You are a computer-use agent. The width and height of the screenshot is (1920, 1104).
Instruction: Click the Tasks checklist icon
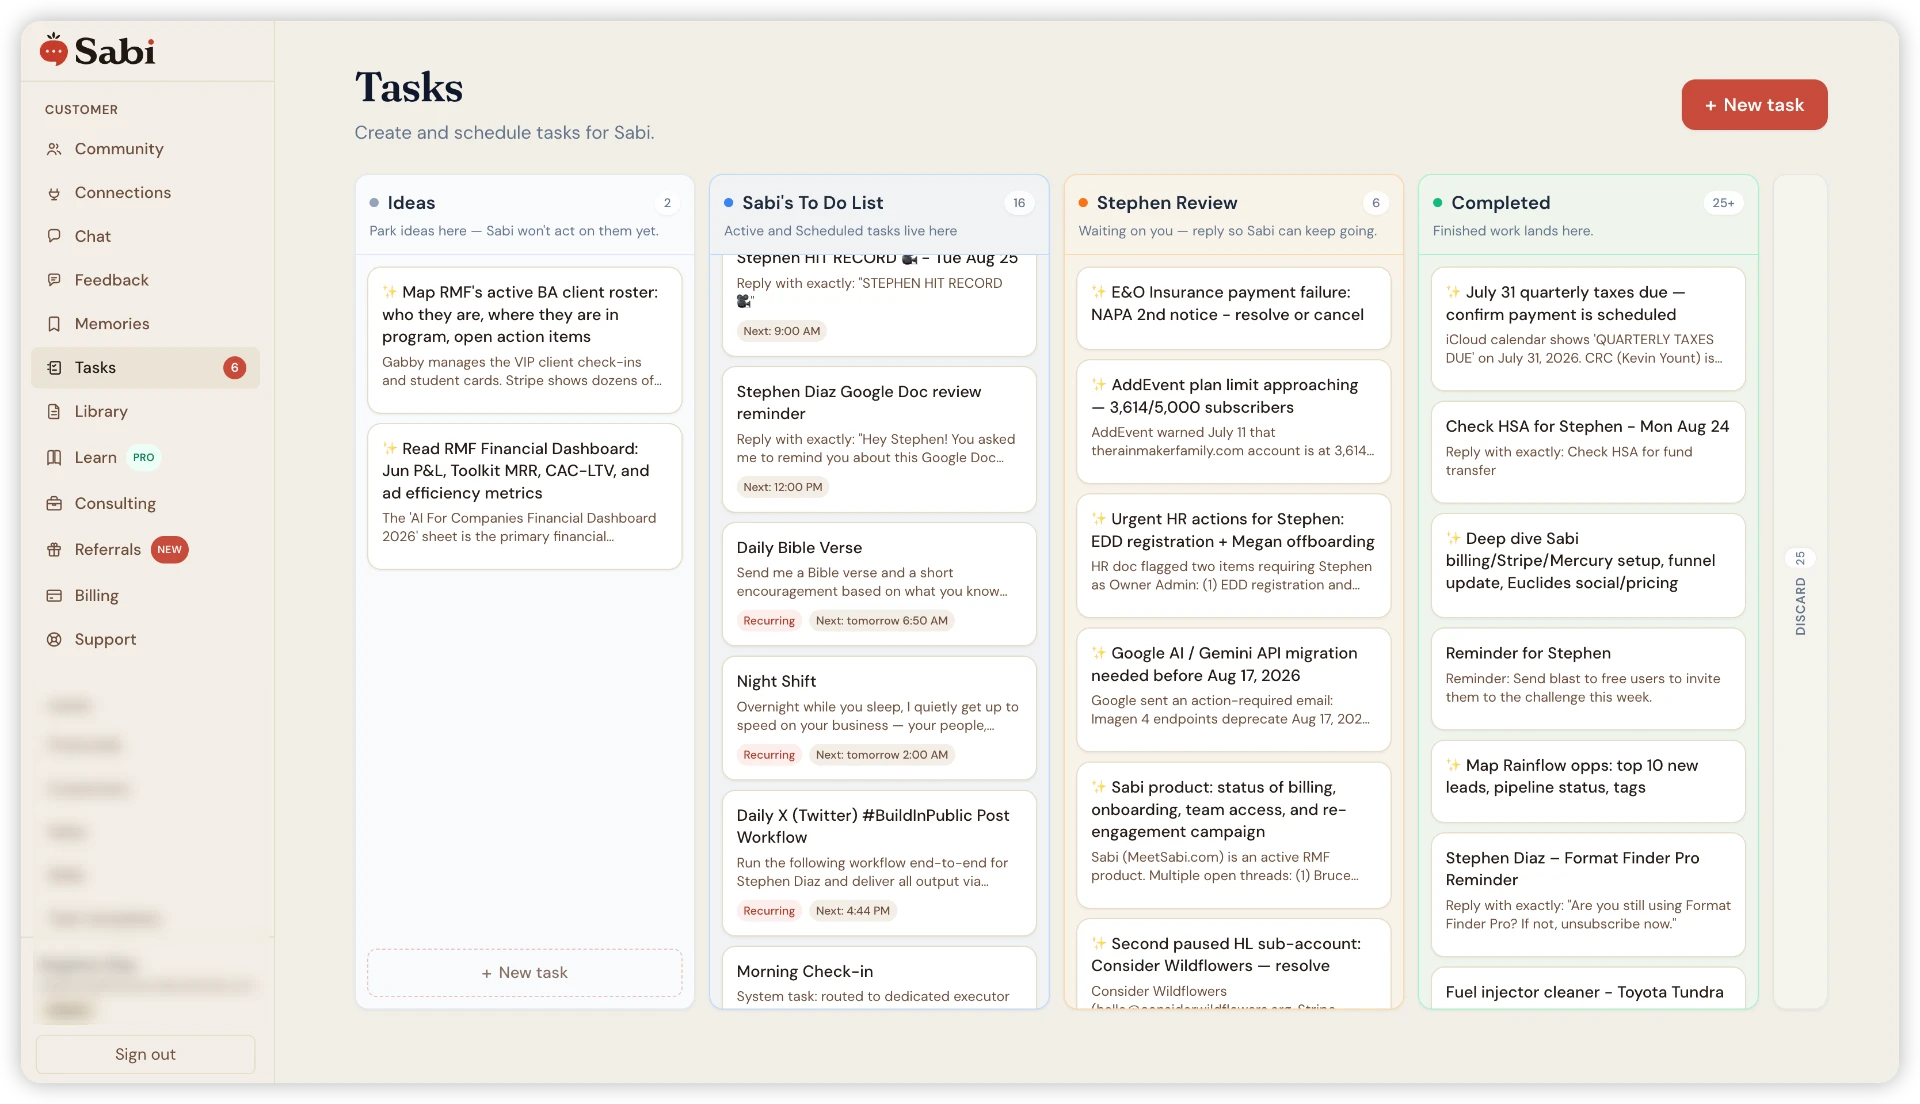tap(54, 368)
